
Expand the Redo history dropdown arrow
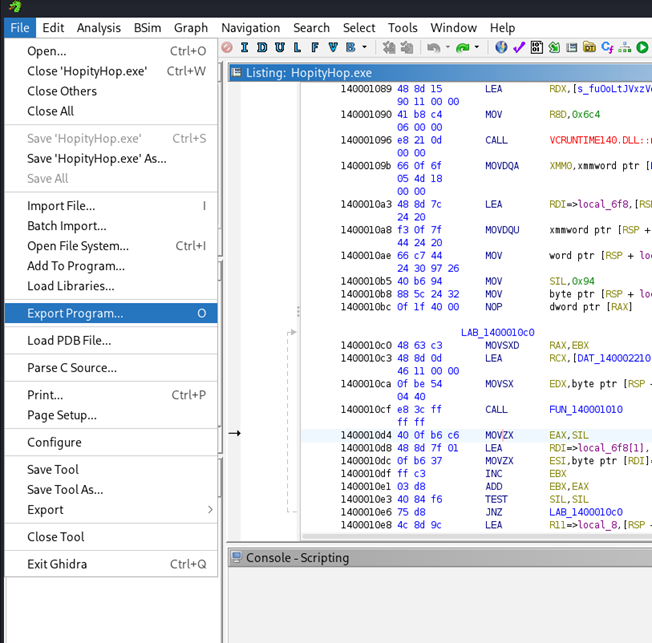coord(477,47)
